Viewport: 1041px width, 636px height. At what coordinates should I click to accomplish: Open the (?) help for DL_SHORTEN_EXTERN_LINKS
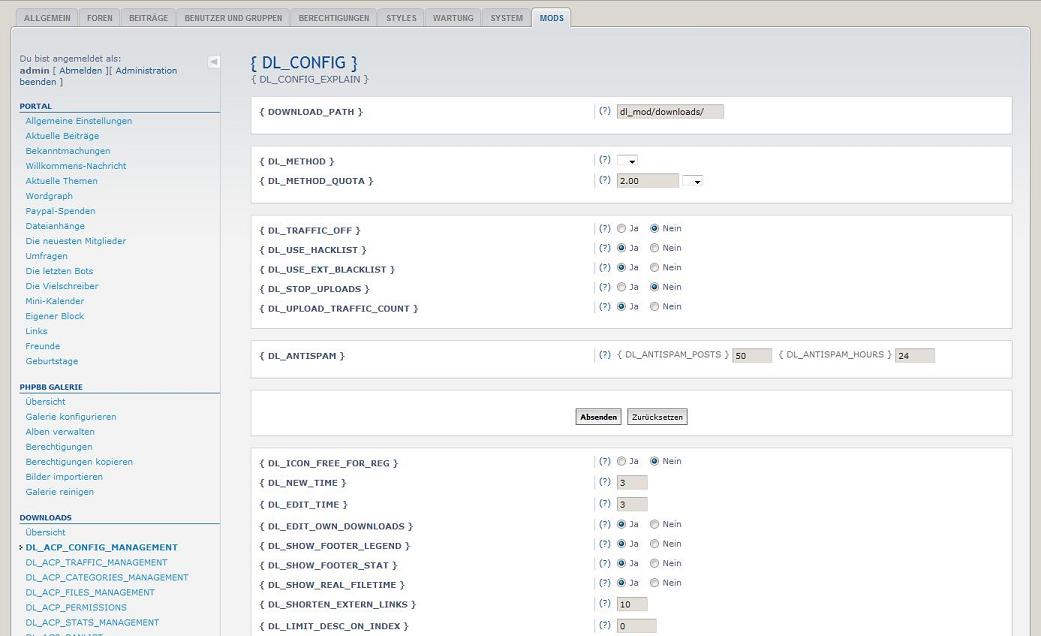click(604, 604)
